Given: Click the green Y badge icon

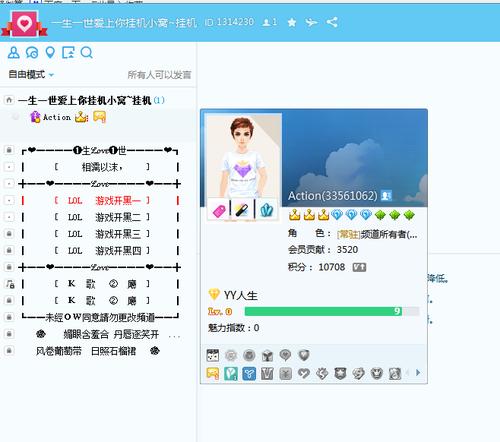Looking at the screenshot, I should (x=231, y=374).
